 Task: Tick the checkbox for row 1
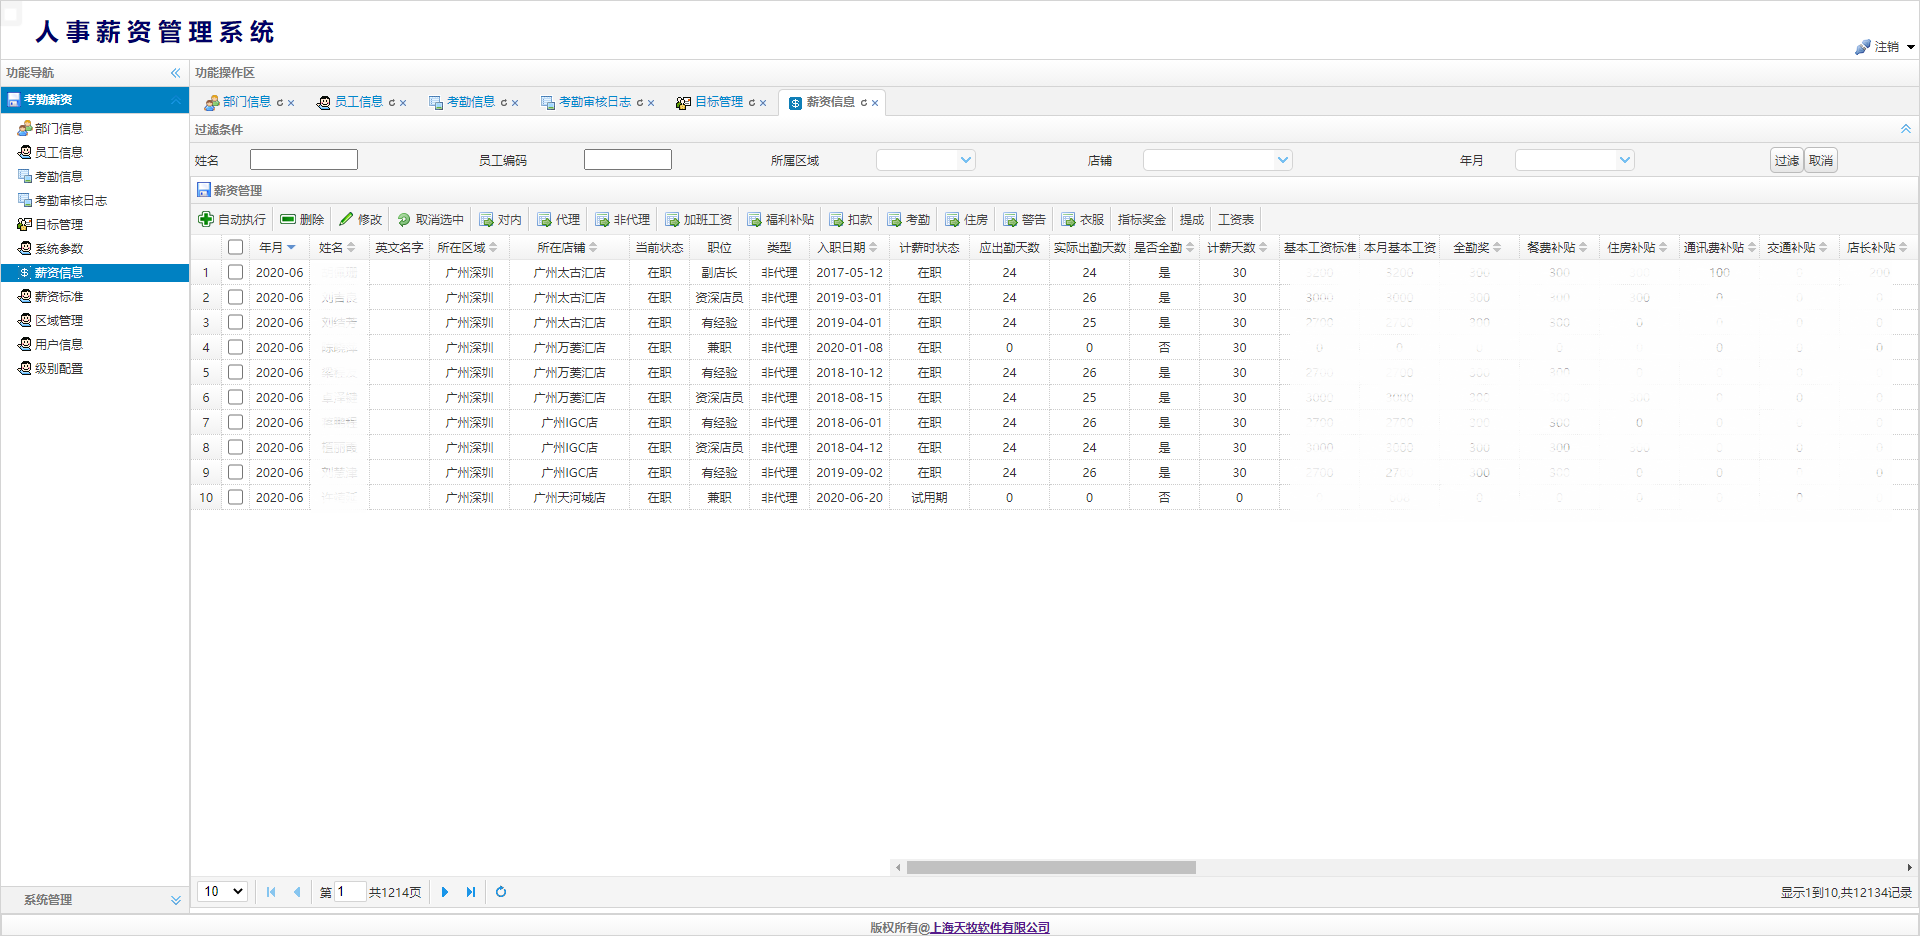click(x=235, y=272)
